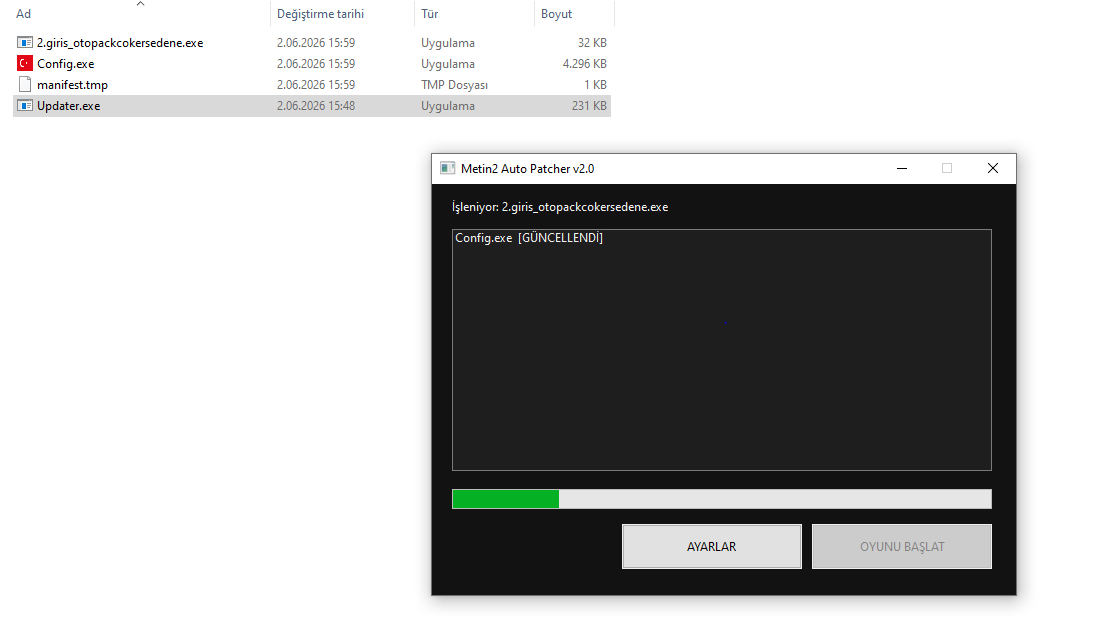Click the 1 KB size cell
1119x637 pixels.
pyautogui.click(x=595, y=84)
